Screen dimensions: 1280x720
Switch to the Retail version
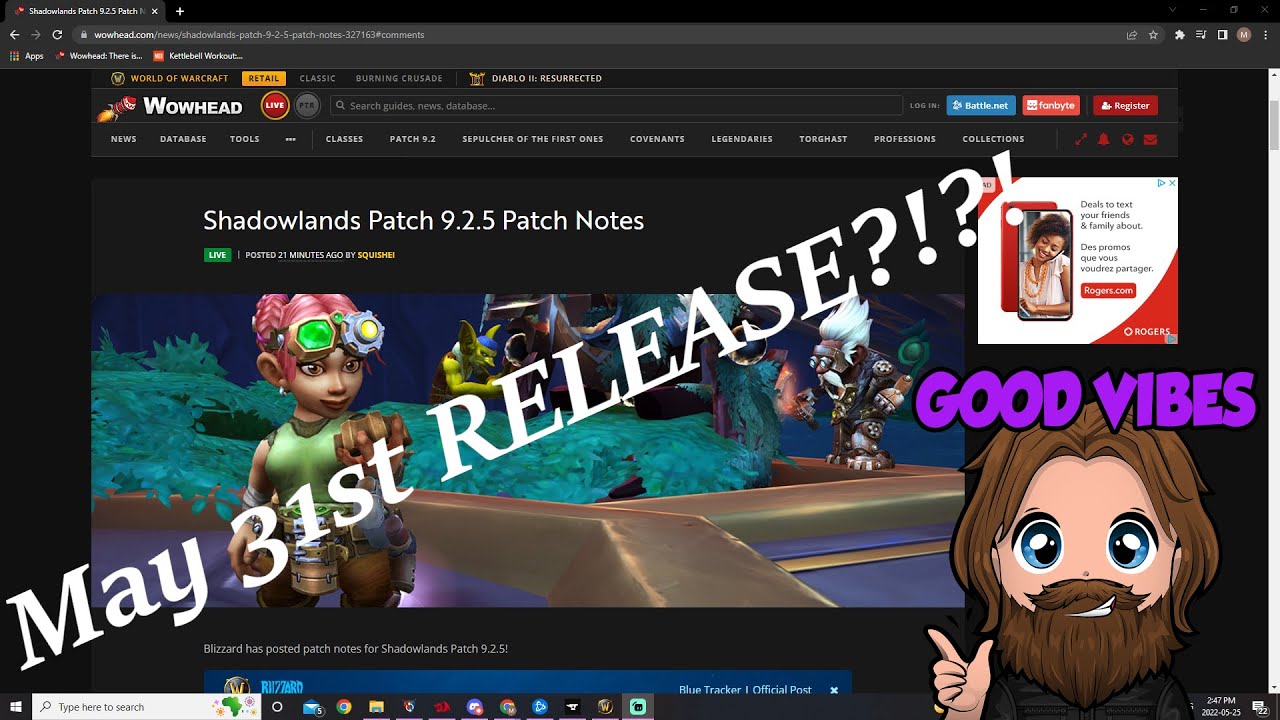264,78
